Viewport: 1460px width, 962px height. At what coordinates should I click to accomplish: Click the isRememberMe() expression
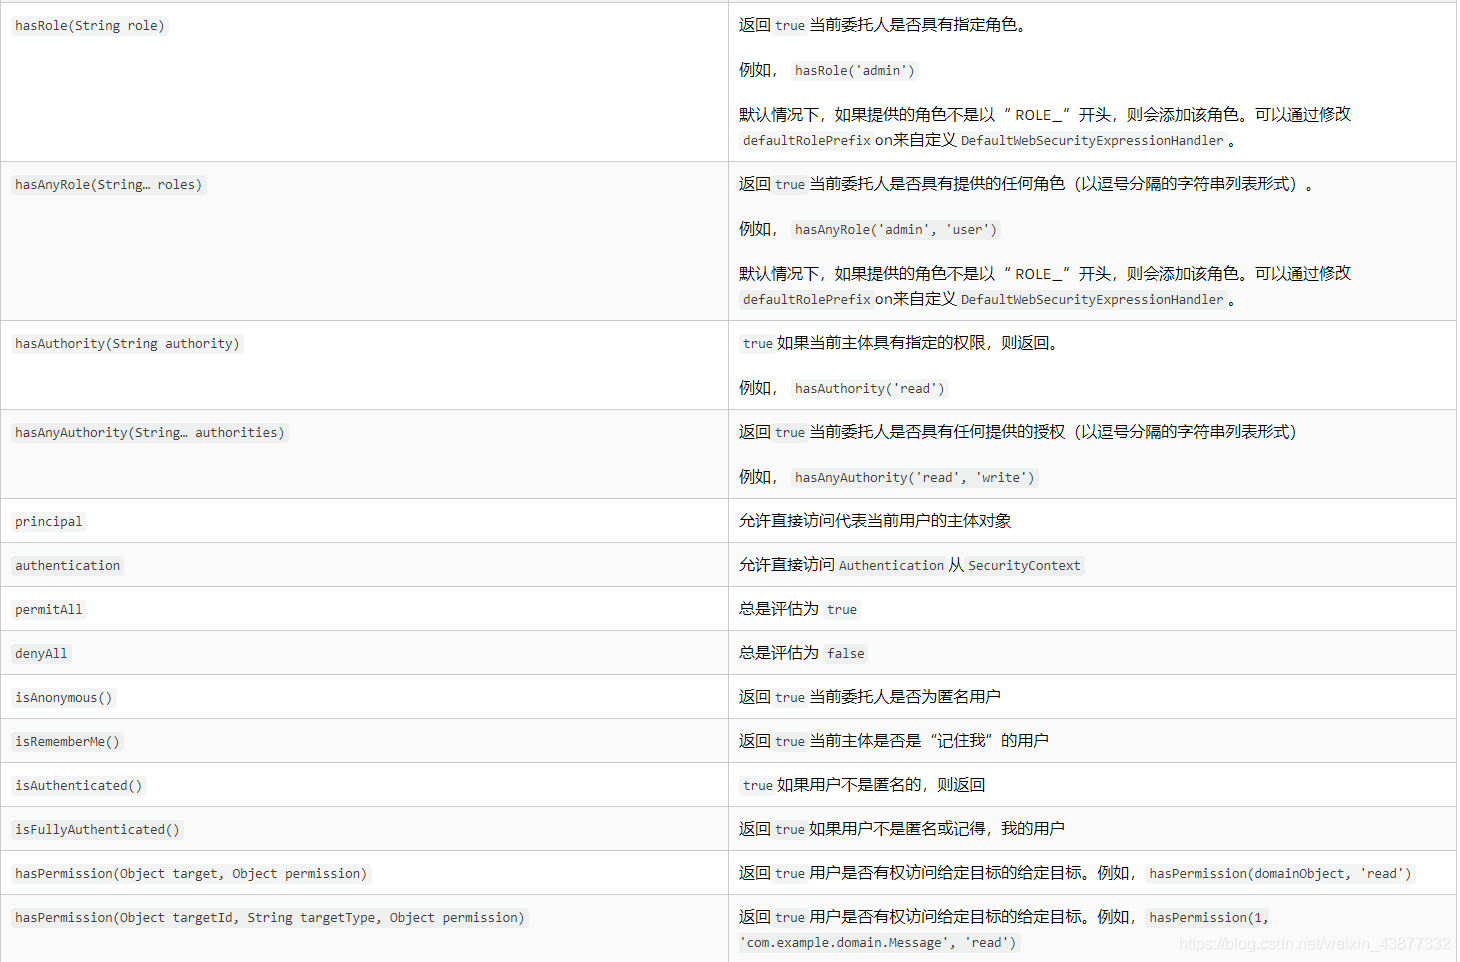click(66, 741)
